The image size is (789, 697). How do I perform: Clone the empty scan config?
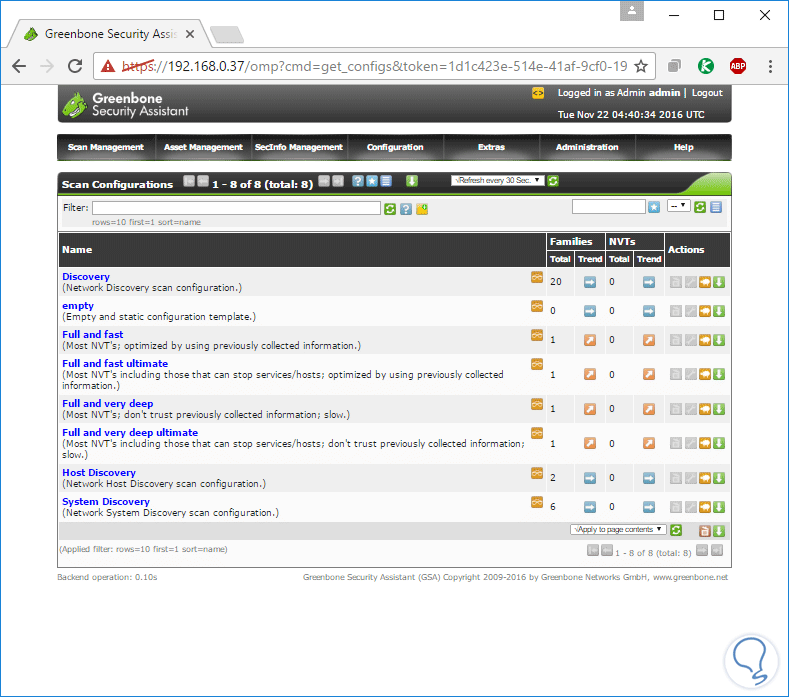(x=704, y=312)
